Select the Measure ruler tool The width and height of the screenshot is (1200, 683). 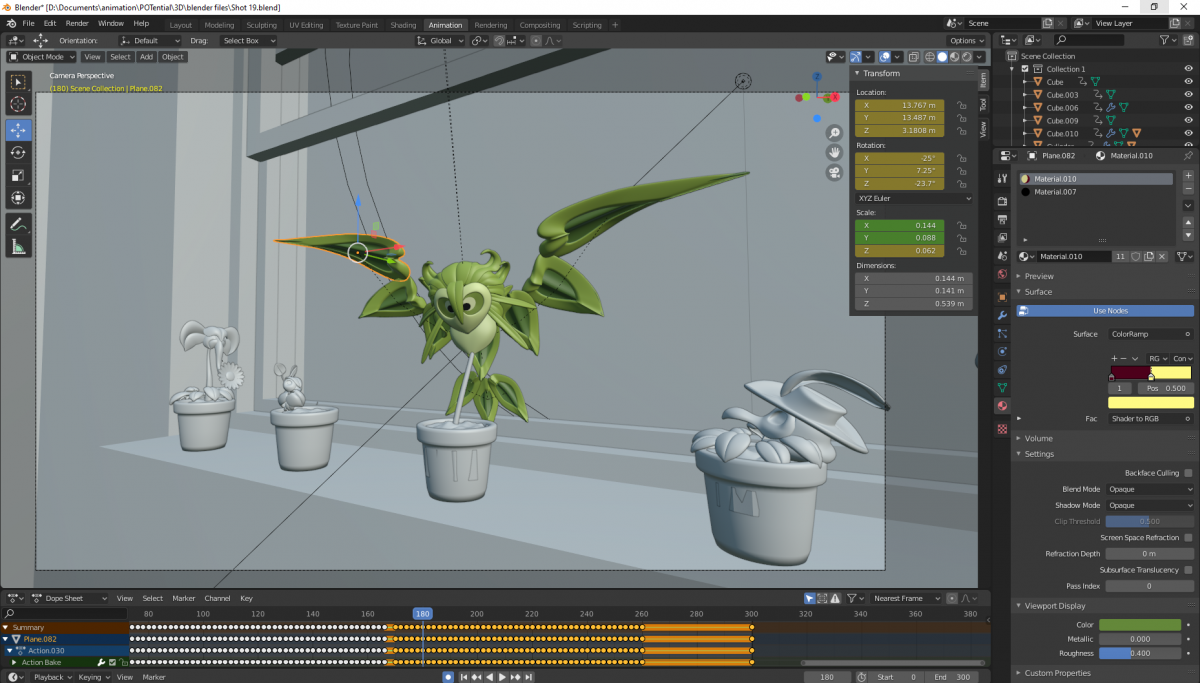(19, 246)
